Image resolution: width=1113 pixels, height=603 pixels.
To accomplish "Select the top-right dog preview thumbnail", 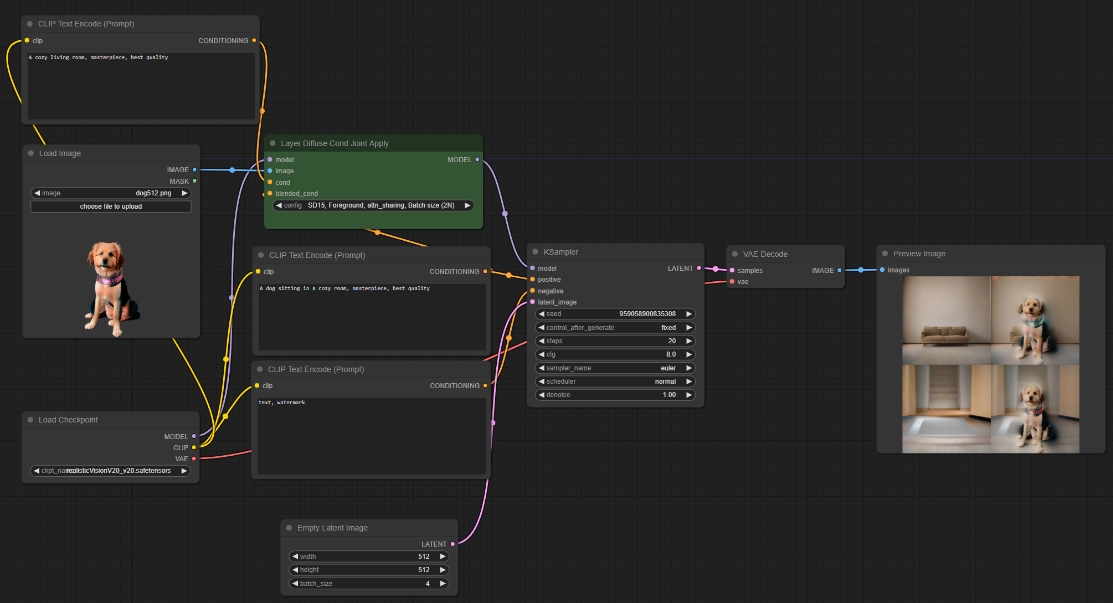I will tap(1034, 319).
